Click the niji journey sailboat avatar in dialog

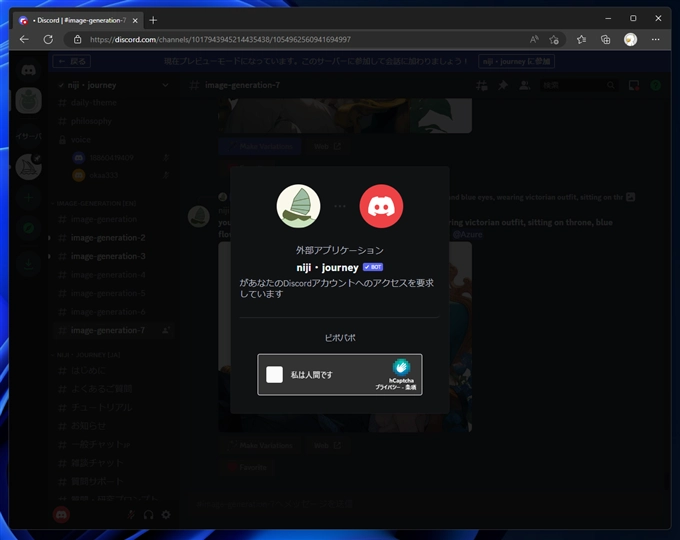point(298,206)
